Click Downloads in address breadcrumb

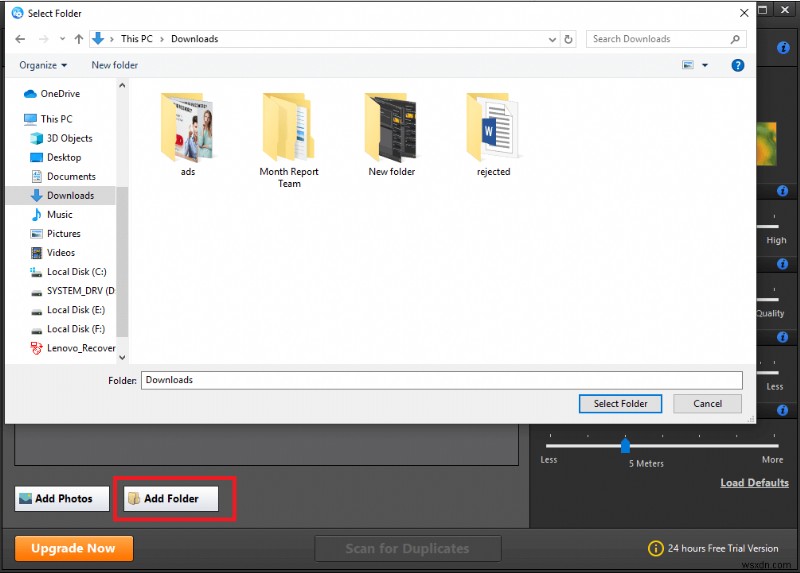click(x=194, y=39)
